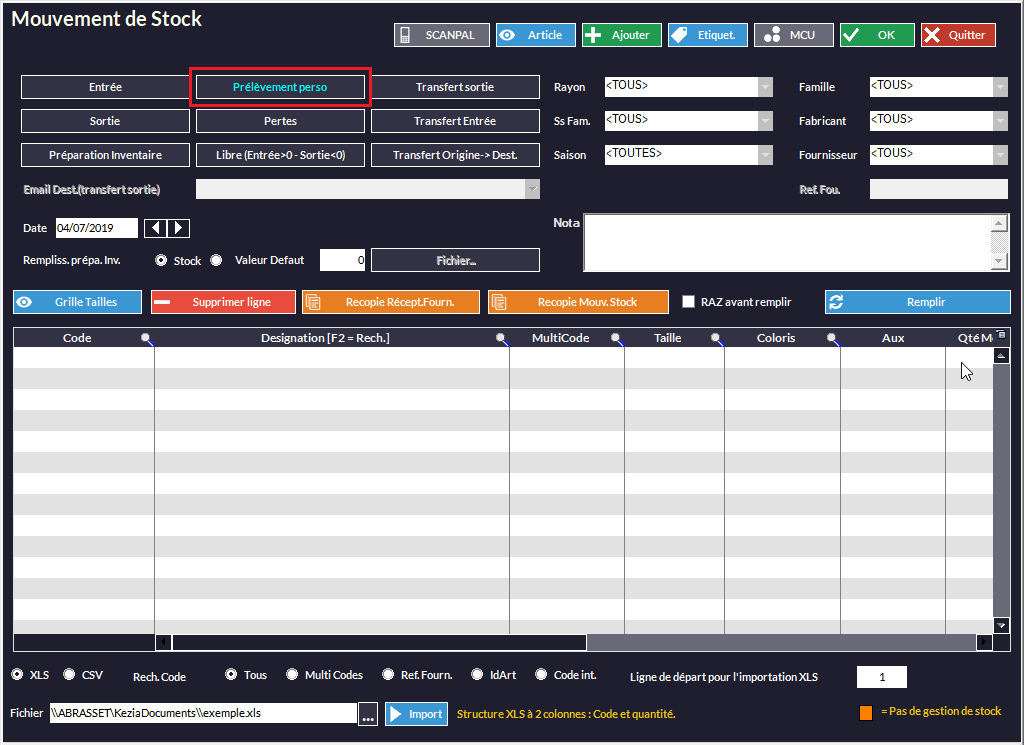
Task: Click the SCANPAL device button
Action: (441, 35)
